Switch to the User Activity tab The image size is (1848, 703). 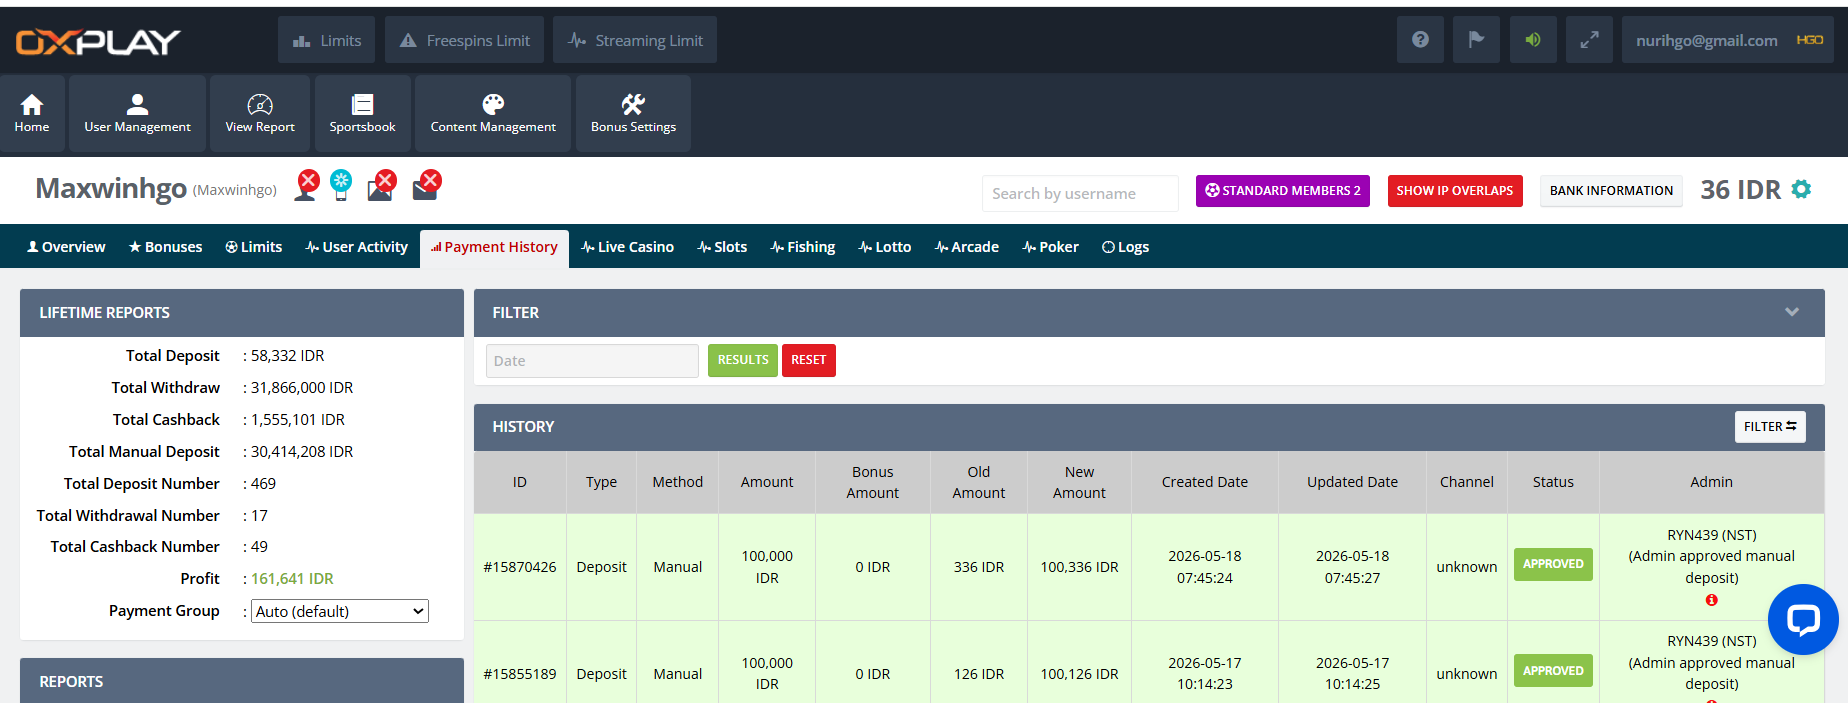[356, 247]
